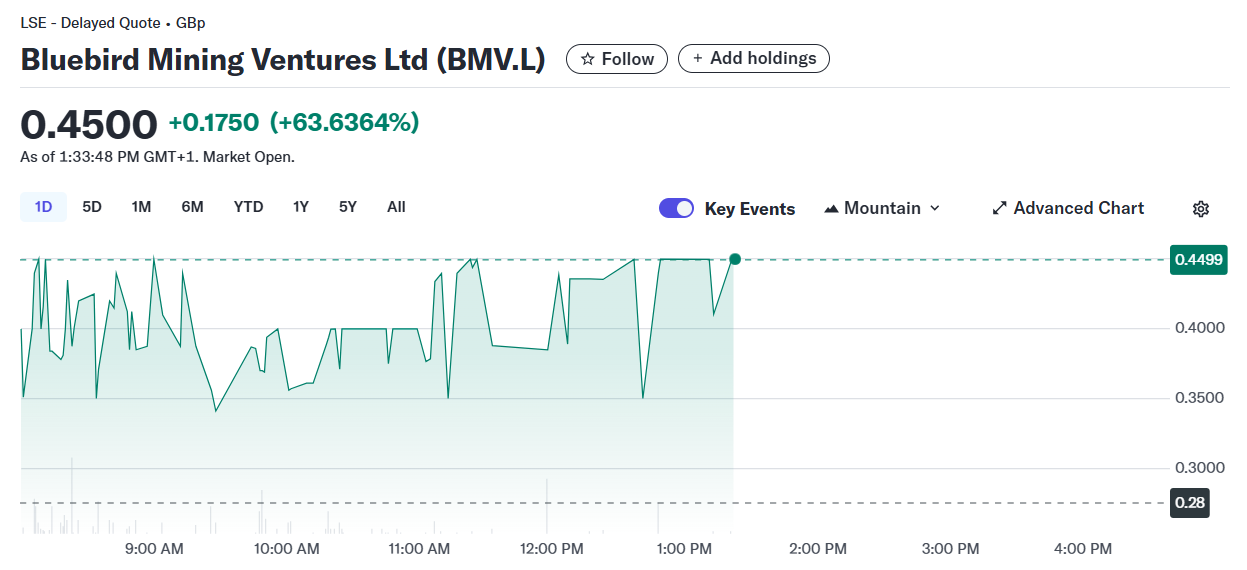This screenshot has height=570, width=1247.
Task: Open chart settings gear icon
Action: coord(1201,208)
